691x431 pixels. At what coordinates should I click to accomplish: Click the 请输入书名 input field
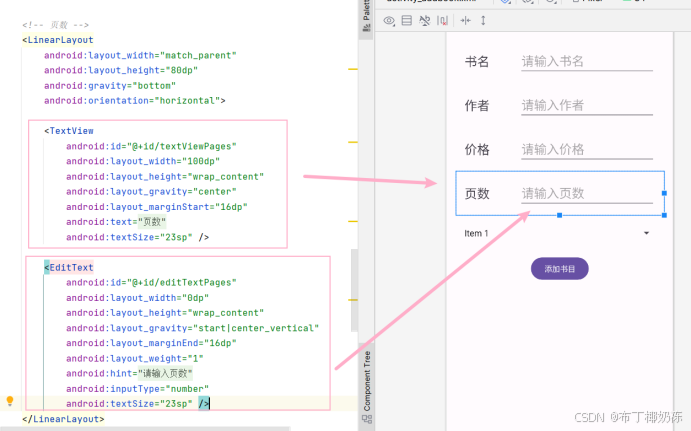pyautogui.click(x=587, y=62)
